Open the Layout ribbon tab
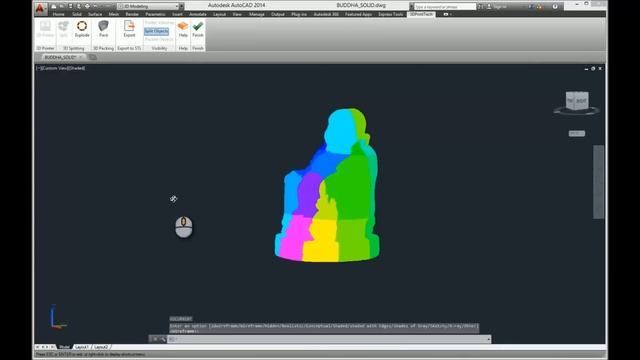Image resolution: width=640 pixels, height=360 pixels. (x=220, y=14)
